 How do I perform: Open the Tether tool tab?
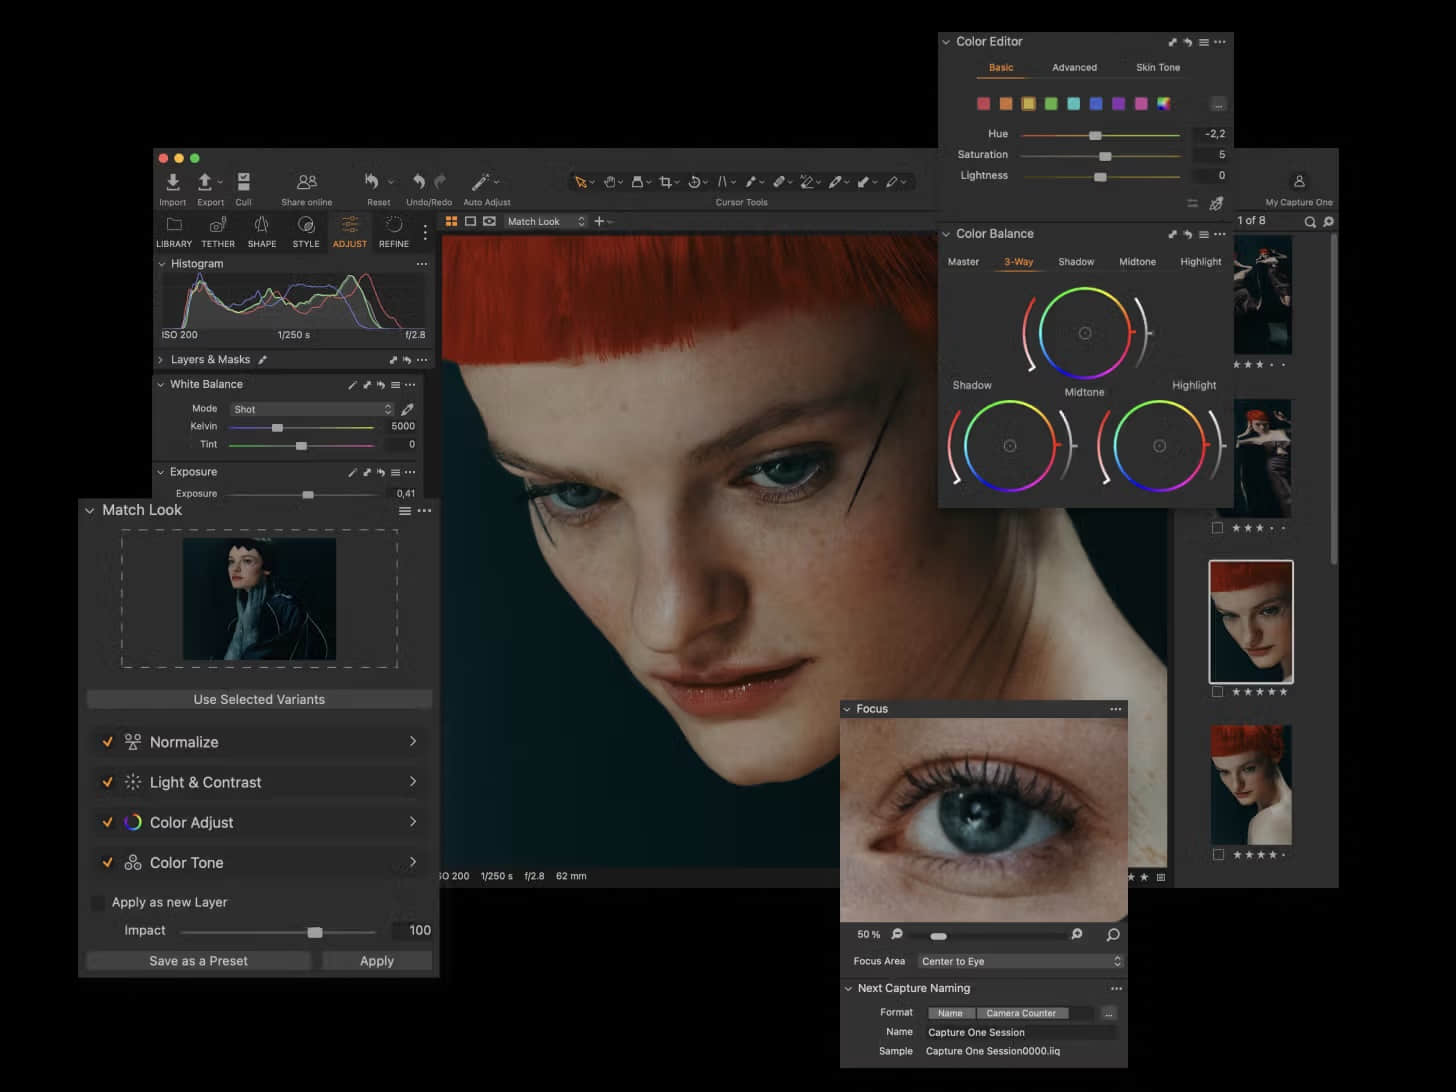click(x=218, y=229)
